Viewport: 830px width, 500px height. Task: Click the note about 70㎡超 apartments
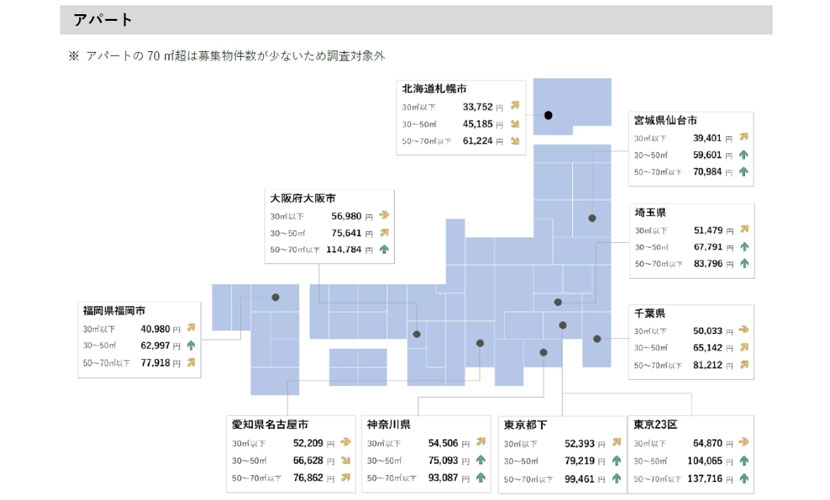point(227,56)
